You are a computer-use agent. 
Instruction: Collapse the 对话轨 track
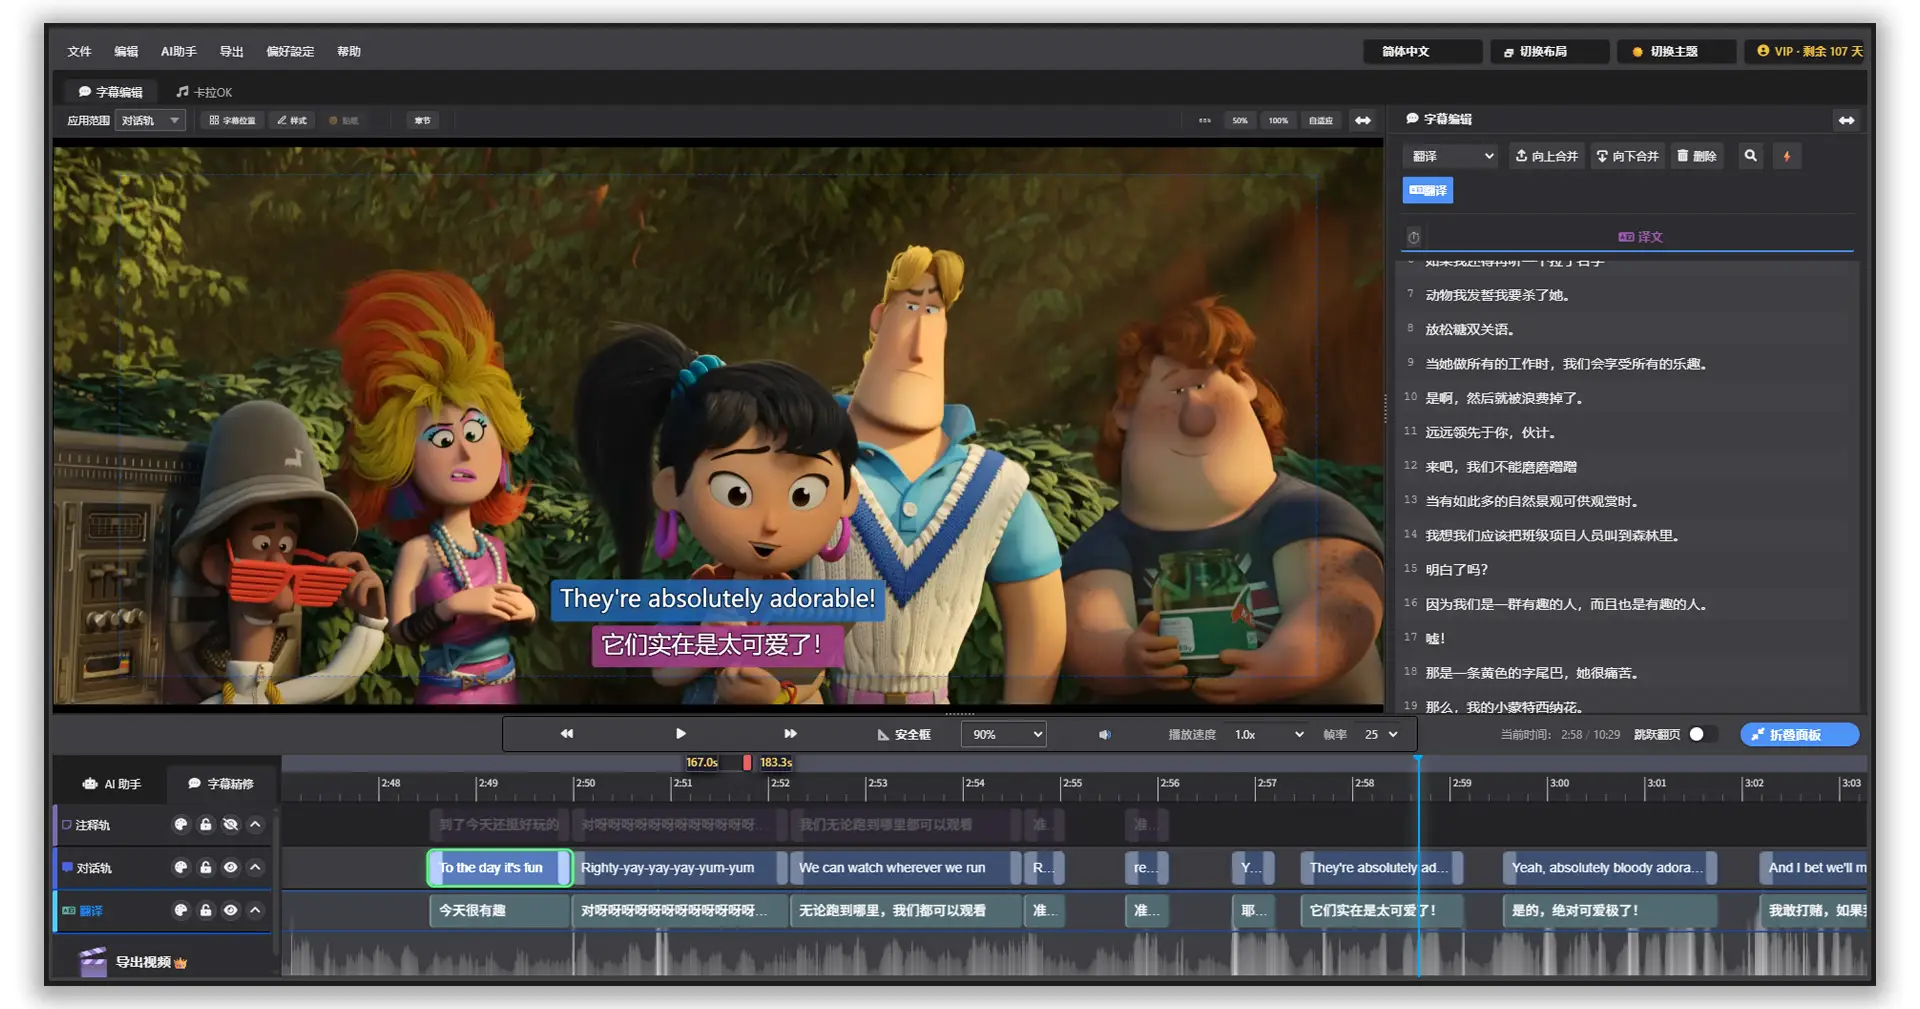(x=255, y=868)
